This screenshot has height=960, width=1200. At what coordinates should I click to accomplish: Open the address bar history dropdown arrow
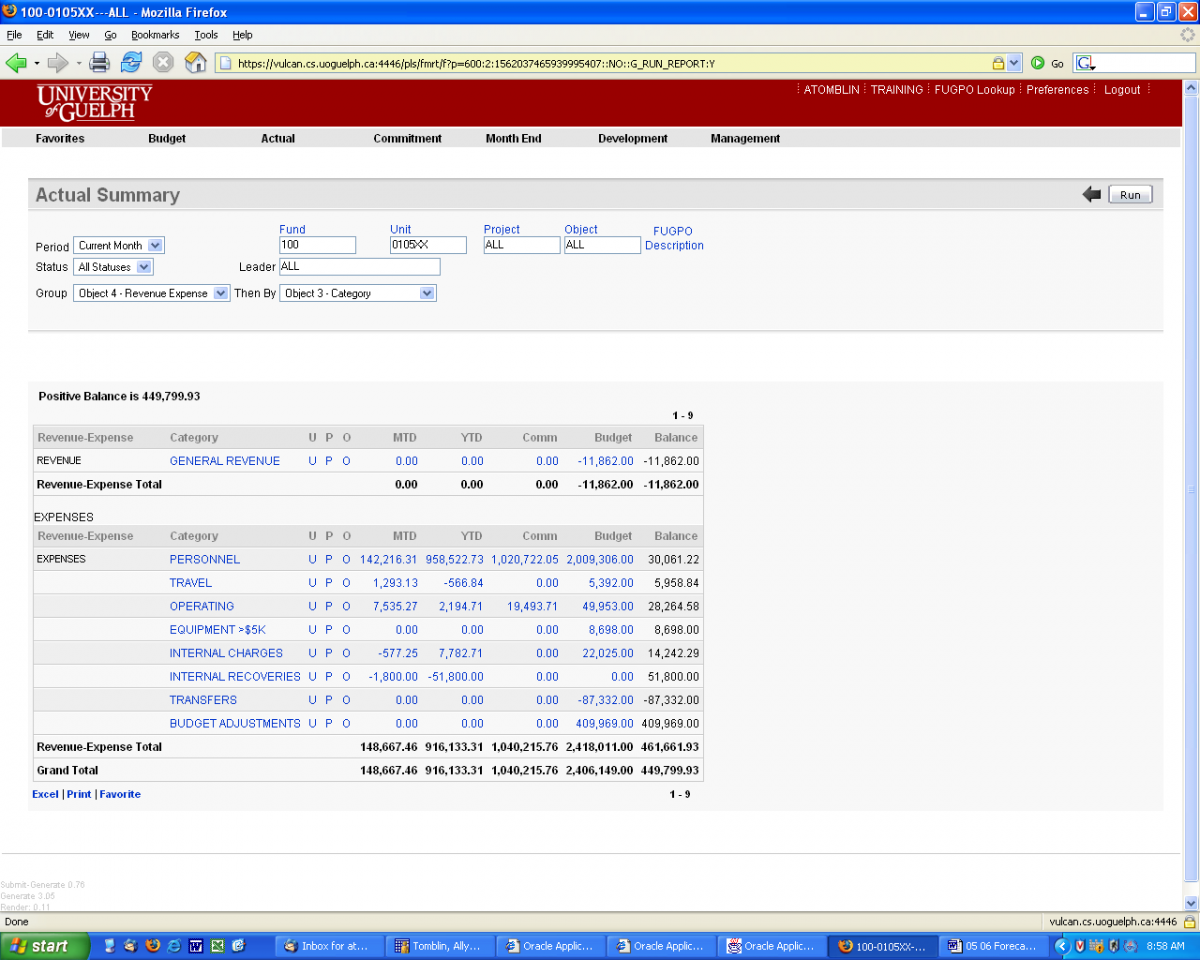tap(1015, 63)
